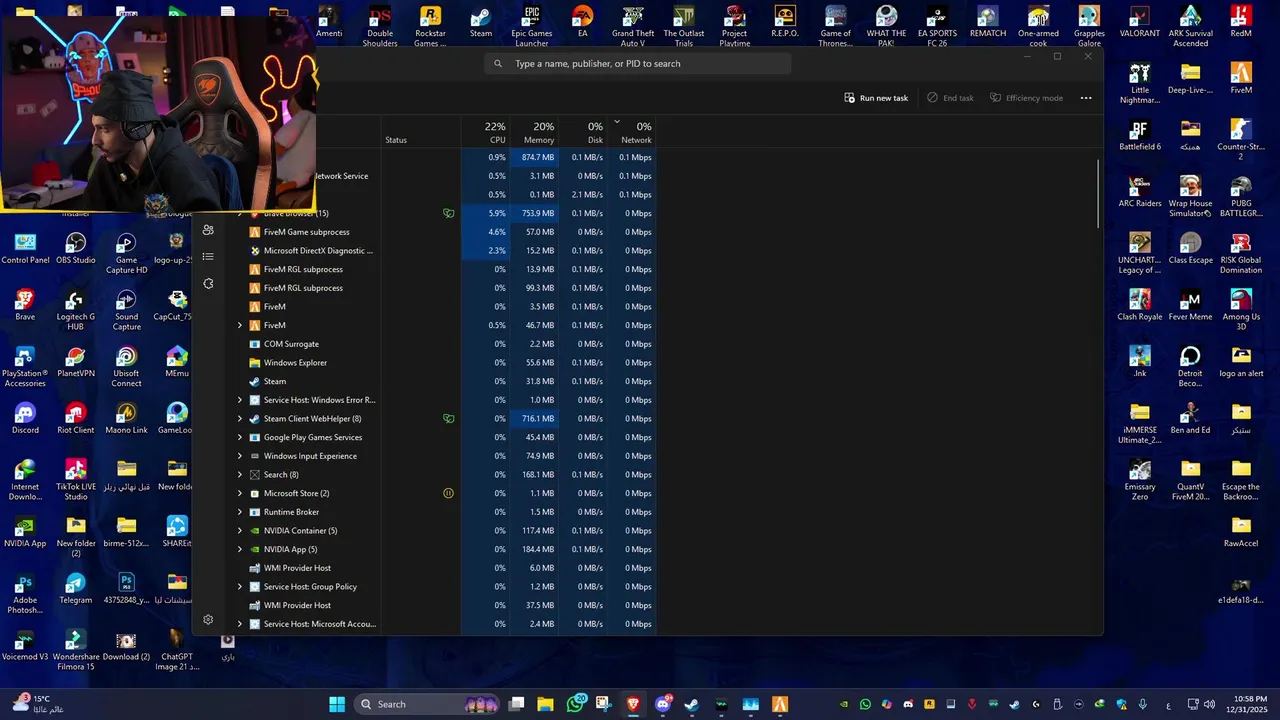
Task: Select the OBS Studio desktop icon
Action: pos(76,249)
